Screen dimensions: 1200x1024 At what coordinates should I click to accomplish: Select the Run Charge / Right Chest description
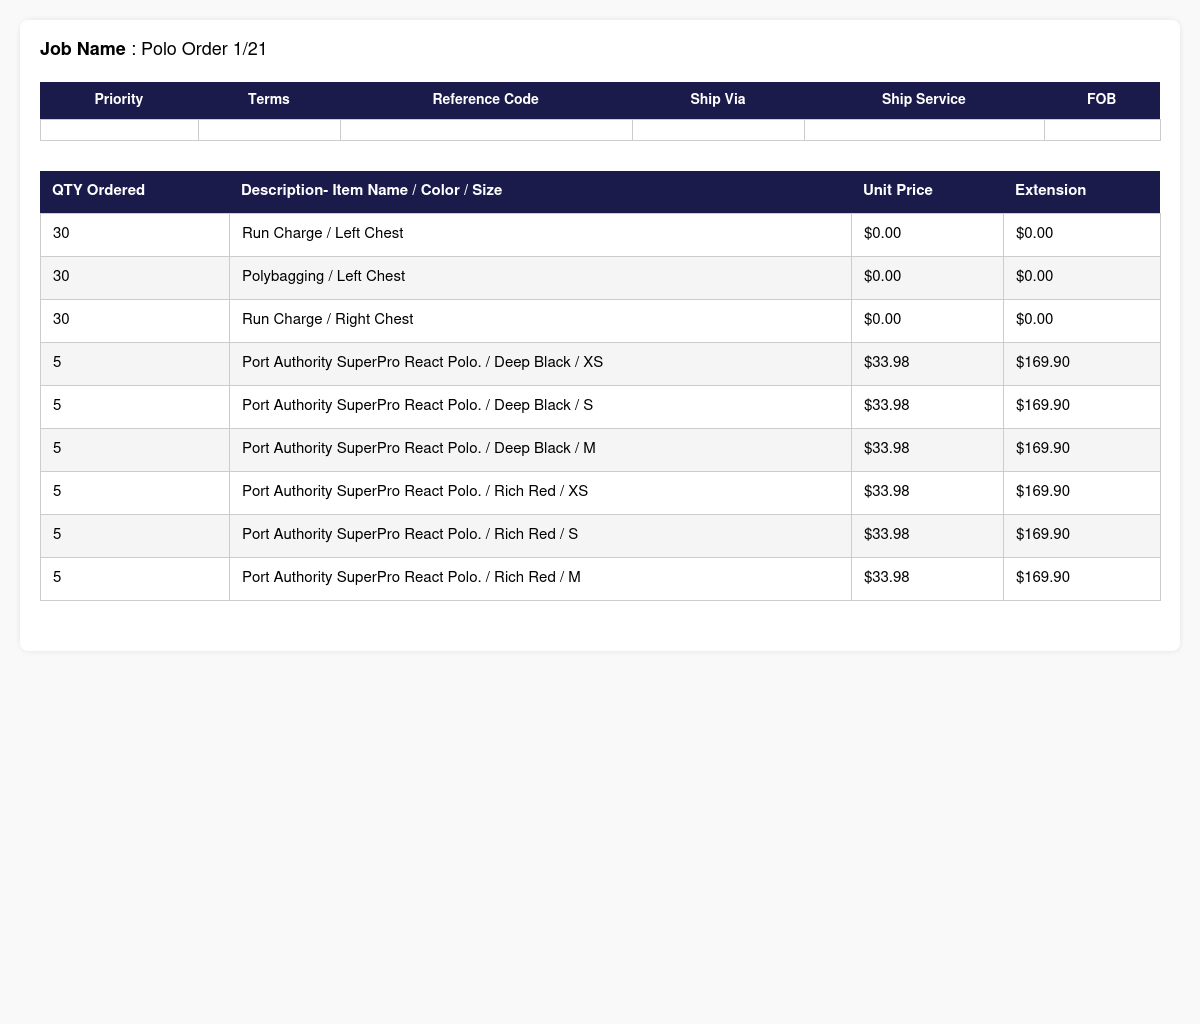click(x=328, y=319)
